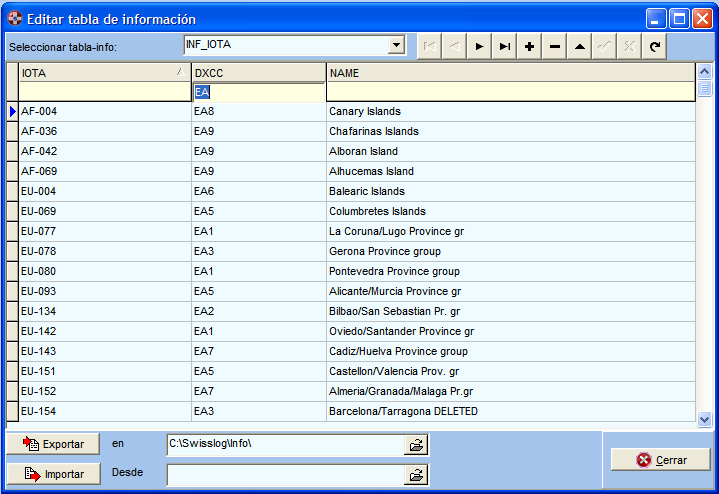This screenshot has width=719, height=494.
Task: Click the DXCC filter field containing EA
Action: 258,92
